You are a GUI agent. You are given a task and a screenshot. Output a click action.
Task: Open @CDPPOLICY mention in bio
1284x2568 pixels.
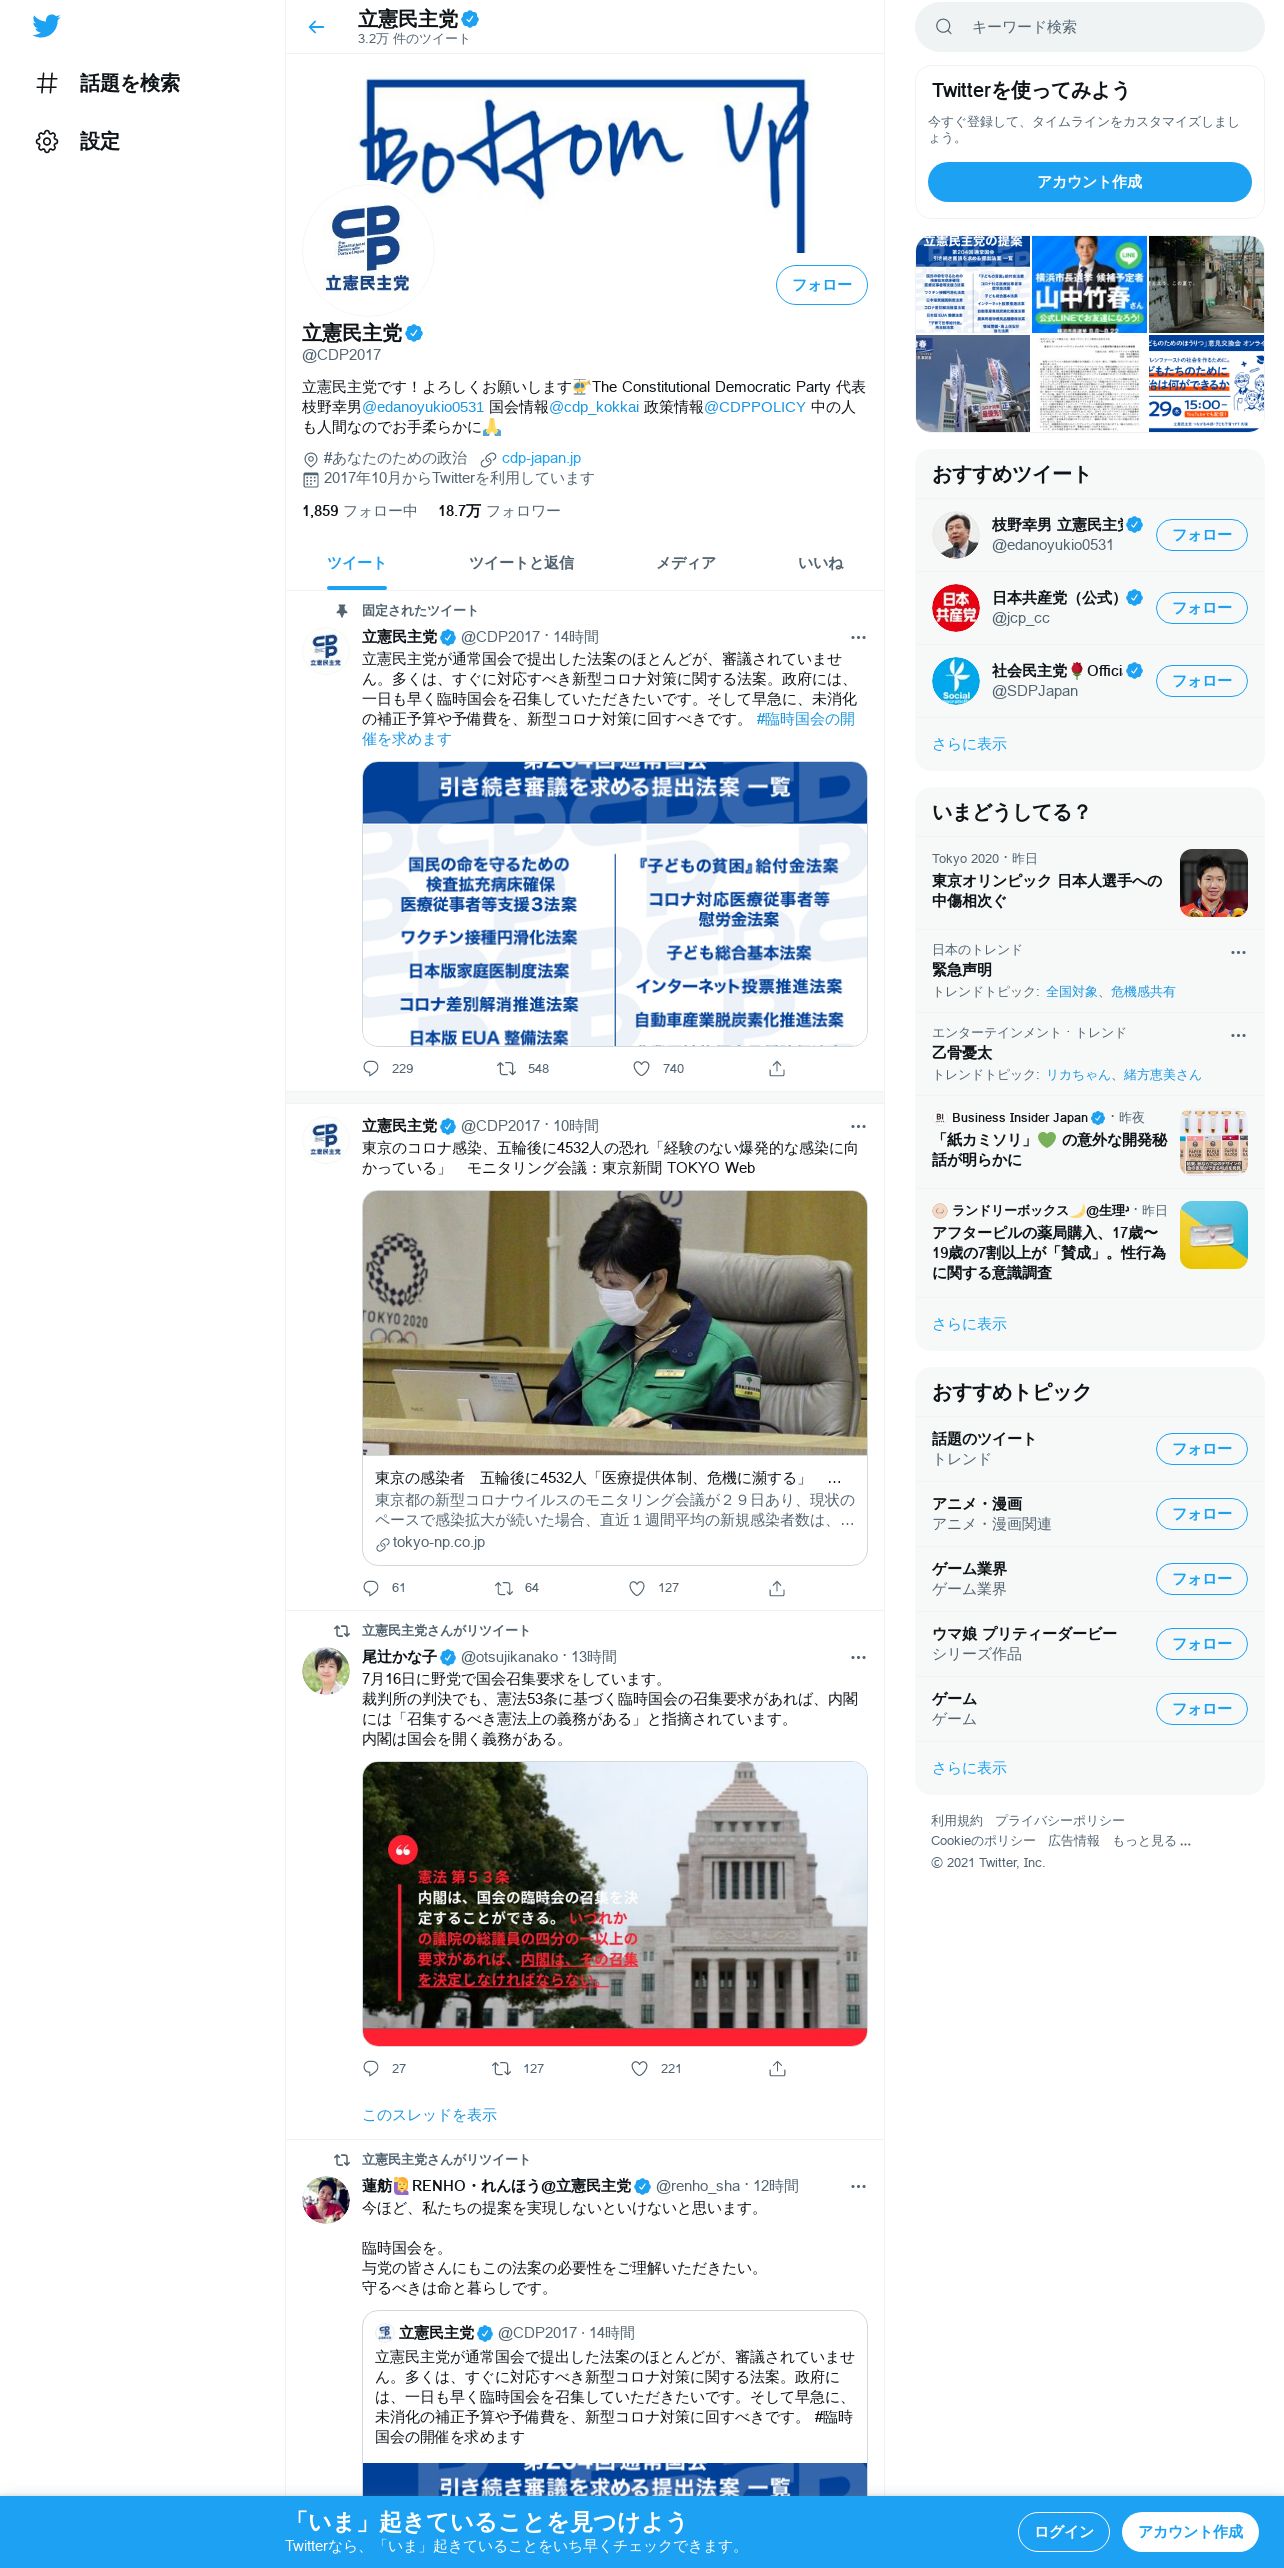(755, 407)
